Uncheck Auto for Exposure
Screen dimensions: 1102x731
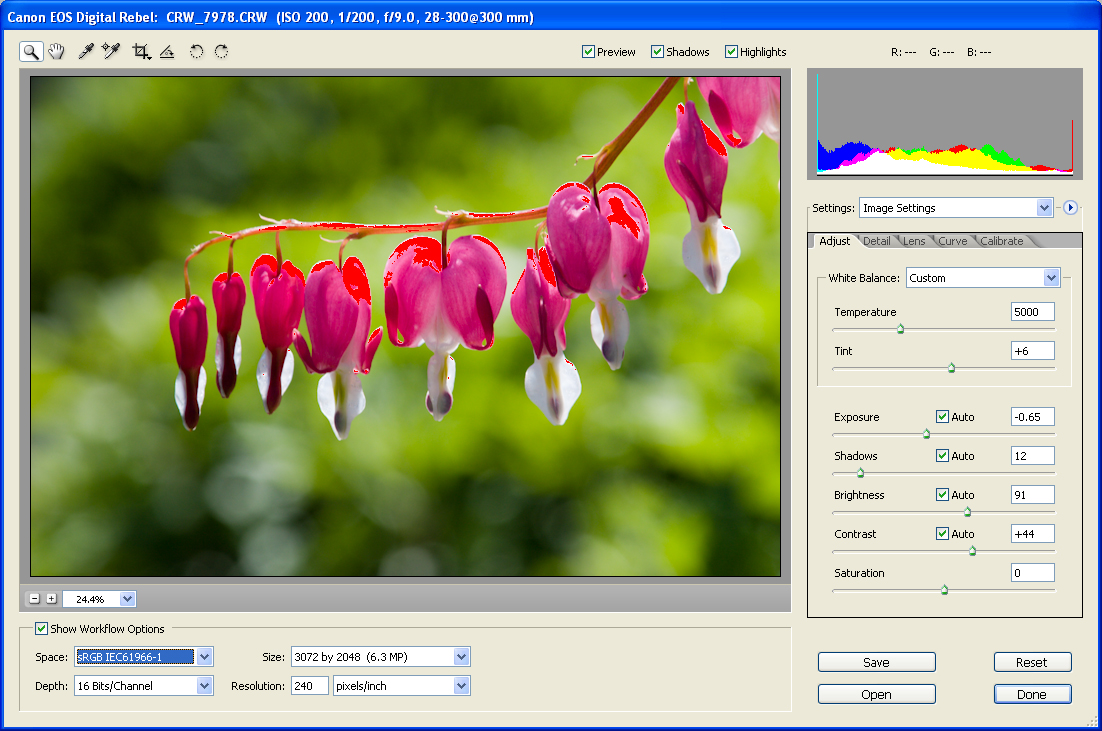click(942, 417)
